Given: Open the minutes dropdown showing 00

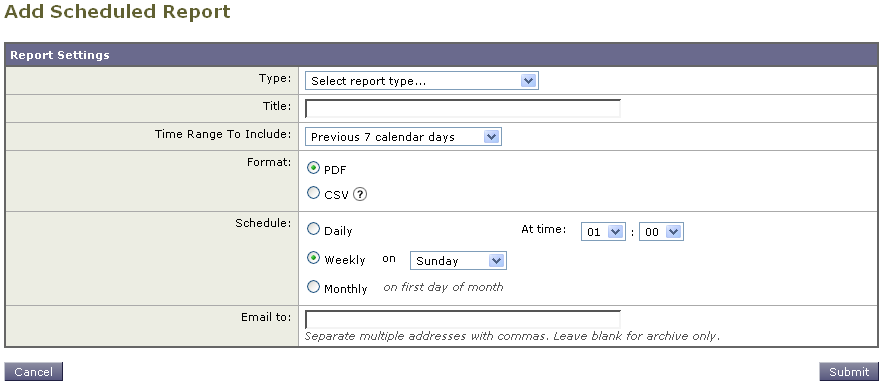Looking at the screenshot, I should pyautogui.click(x=661, y=231).
